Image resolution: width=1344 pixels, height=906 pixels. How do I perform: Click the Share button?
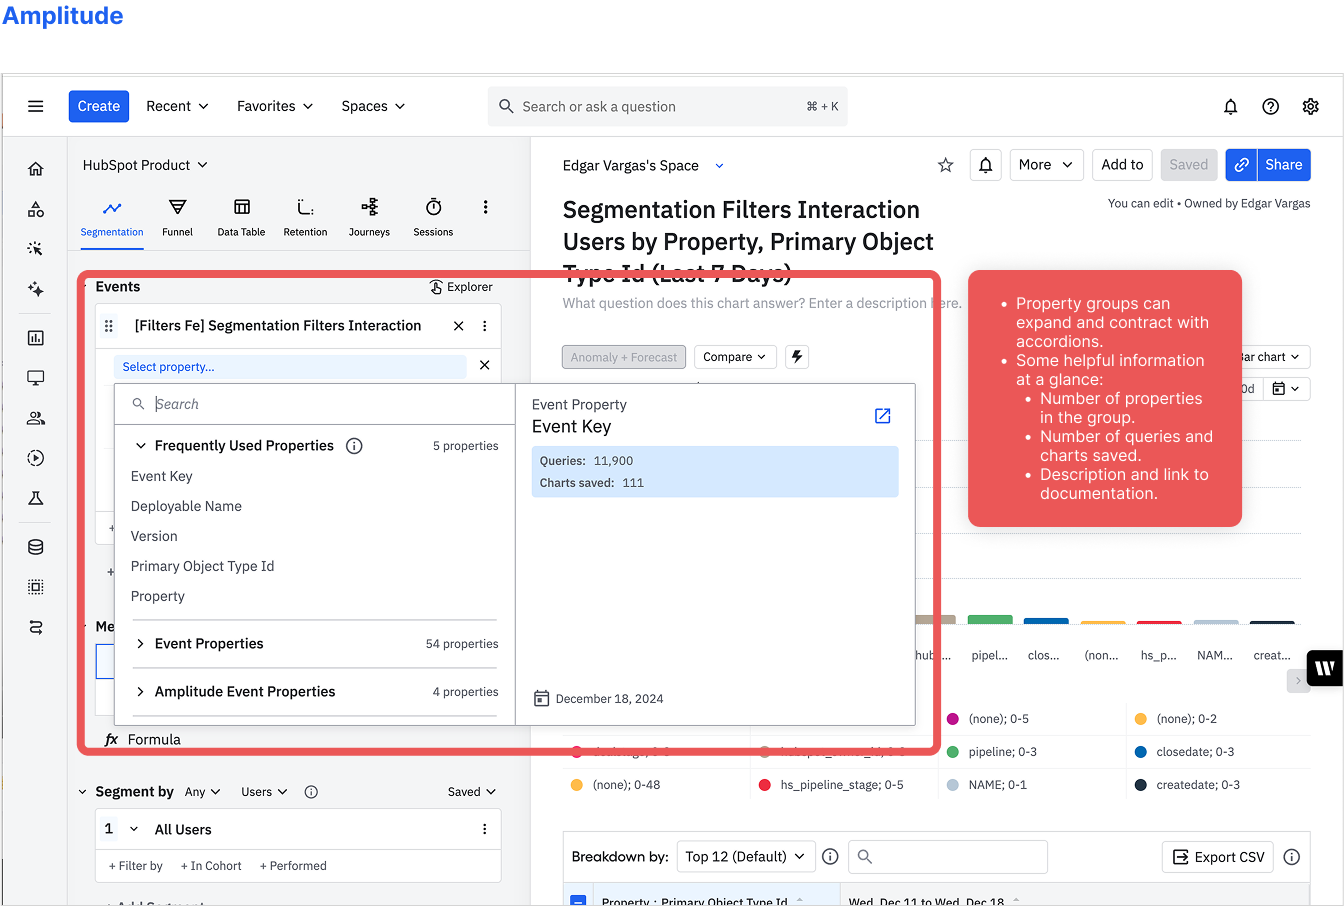[1283, 165]
